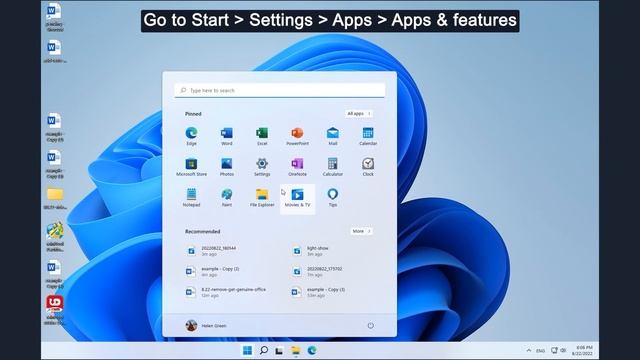640x360 pixels.
Task: Open the Edge app in Pinned
Action: tap(191, 136)
